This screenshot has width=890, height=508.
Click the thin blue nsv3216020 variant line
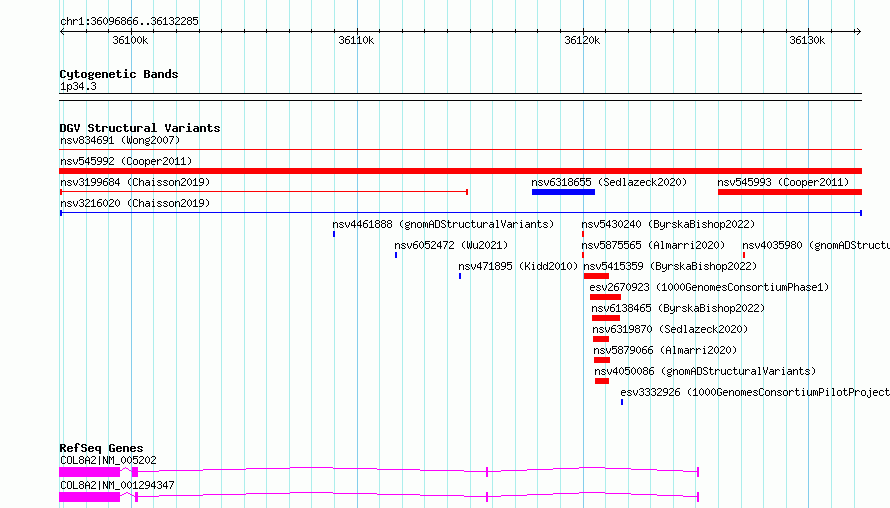(461, 213)
